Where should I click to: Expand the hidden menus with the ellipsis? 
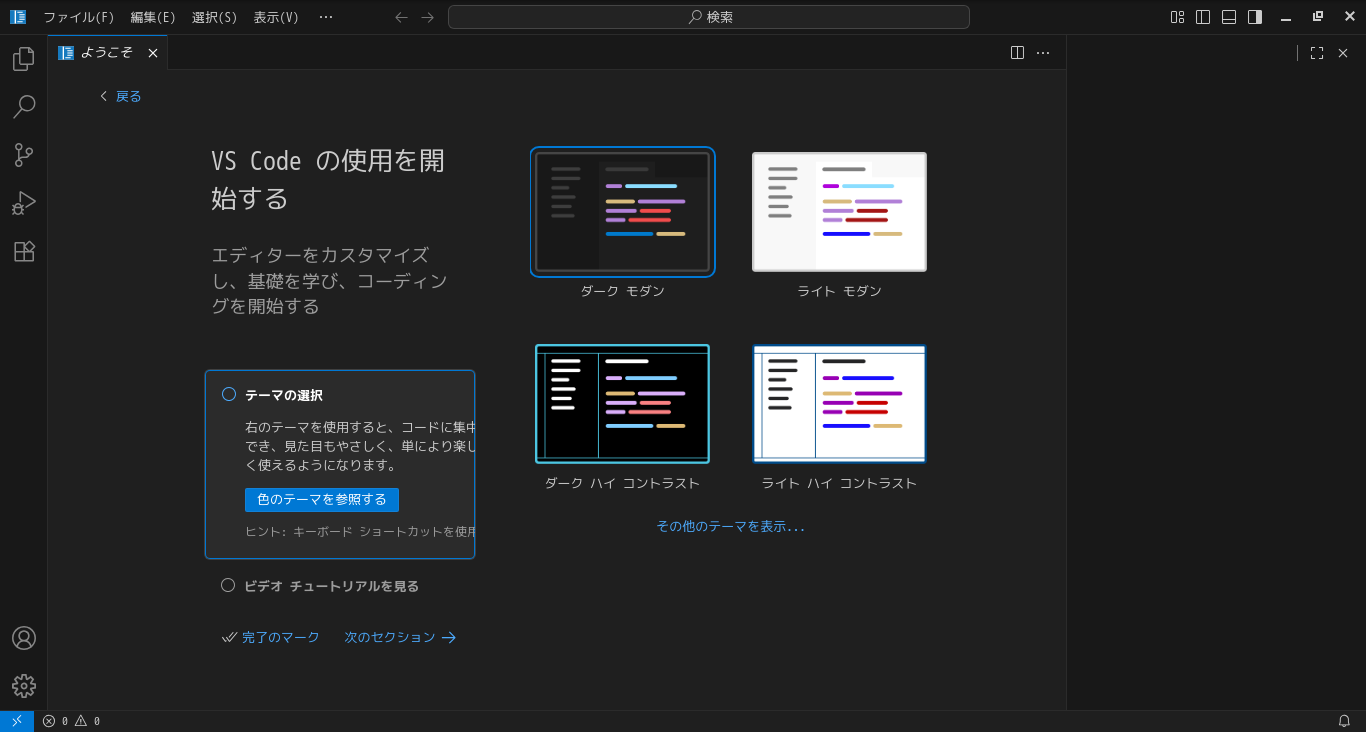[x=326, y=17]
